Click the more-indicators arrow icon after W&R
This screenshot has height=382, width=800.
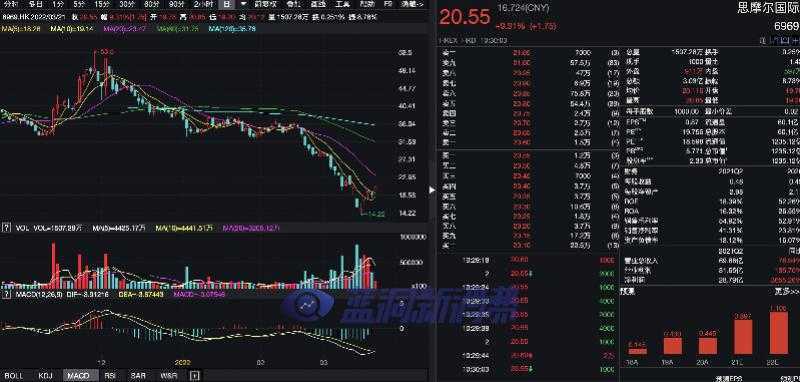(x=194, y=376)
